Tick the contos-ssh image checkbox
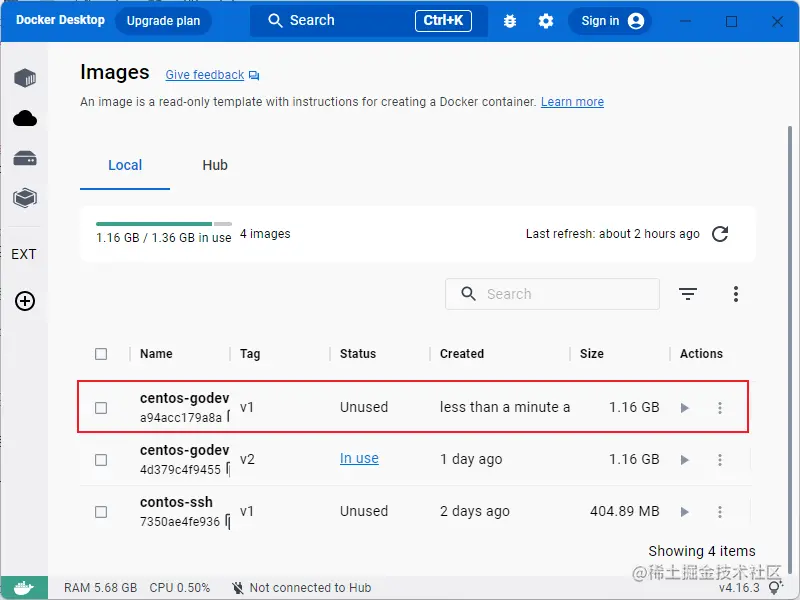 (101, 512)
